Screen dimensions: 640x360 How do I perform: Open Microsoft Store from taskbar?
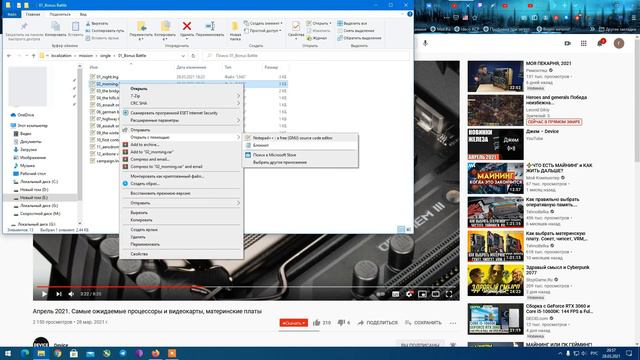pos(74,353)
